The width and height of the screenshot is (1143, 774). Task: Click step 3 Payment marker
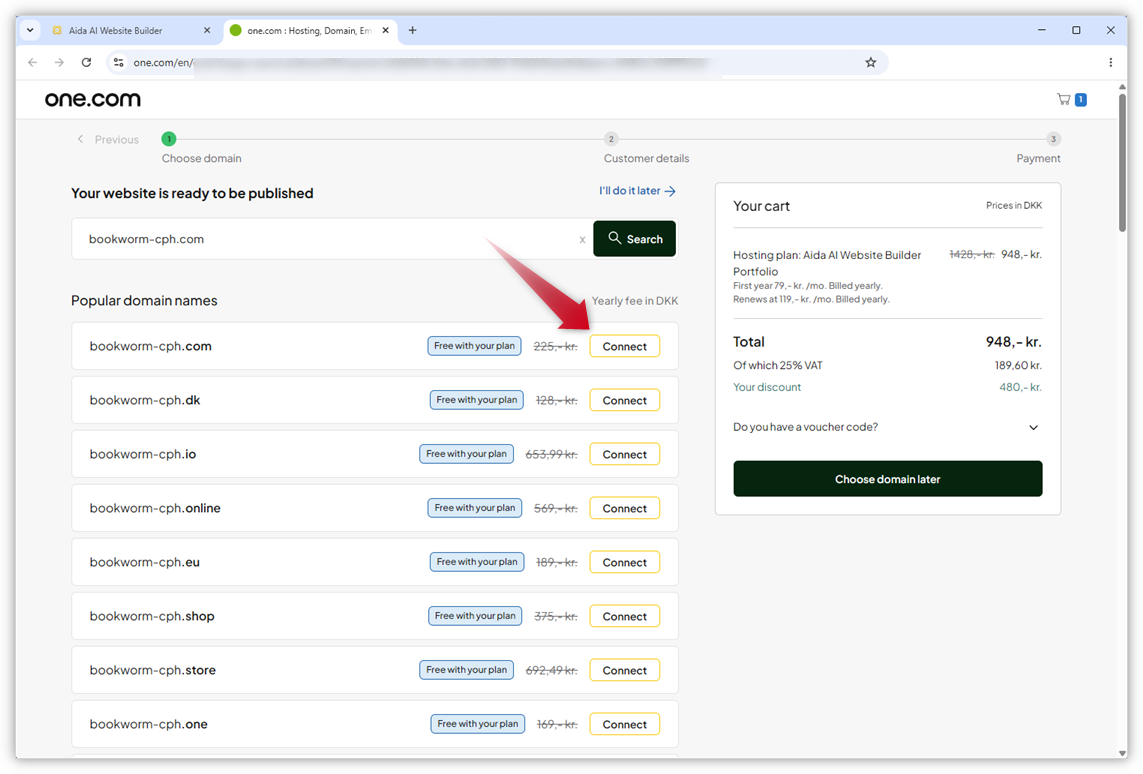[1053, 138]
